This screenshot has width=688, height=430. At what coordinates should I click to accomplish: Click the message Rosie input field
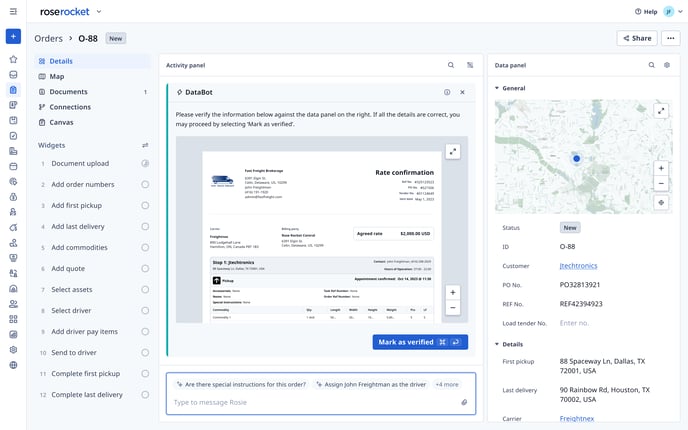click(310, 402)
